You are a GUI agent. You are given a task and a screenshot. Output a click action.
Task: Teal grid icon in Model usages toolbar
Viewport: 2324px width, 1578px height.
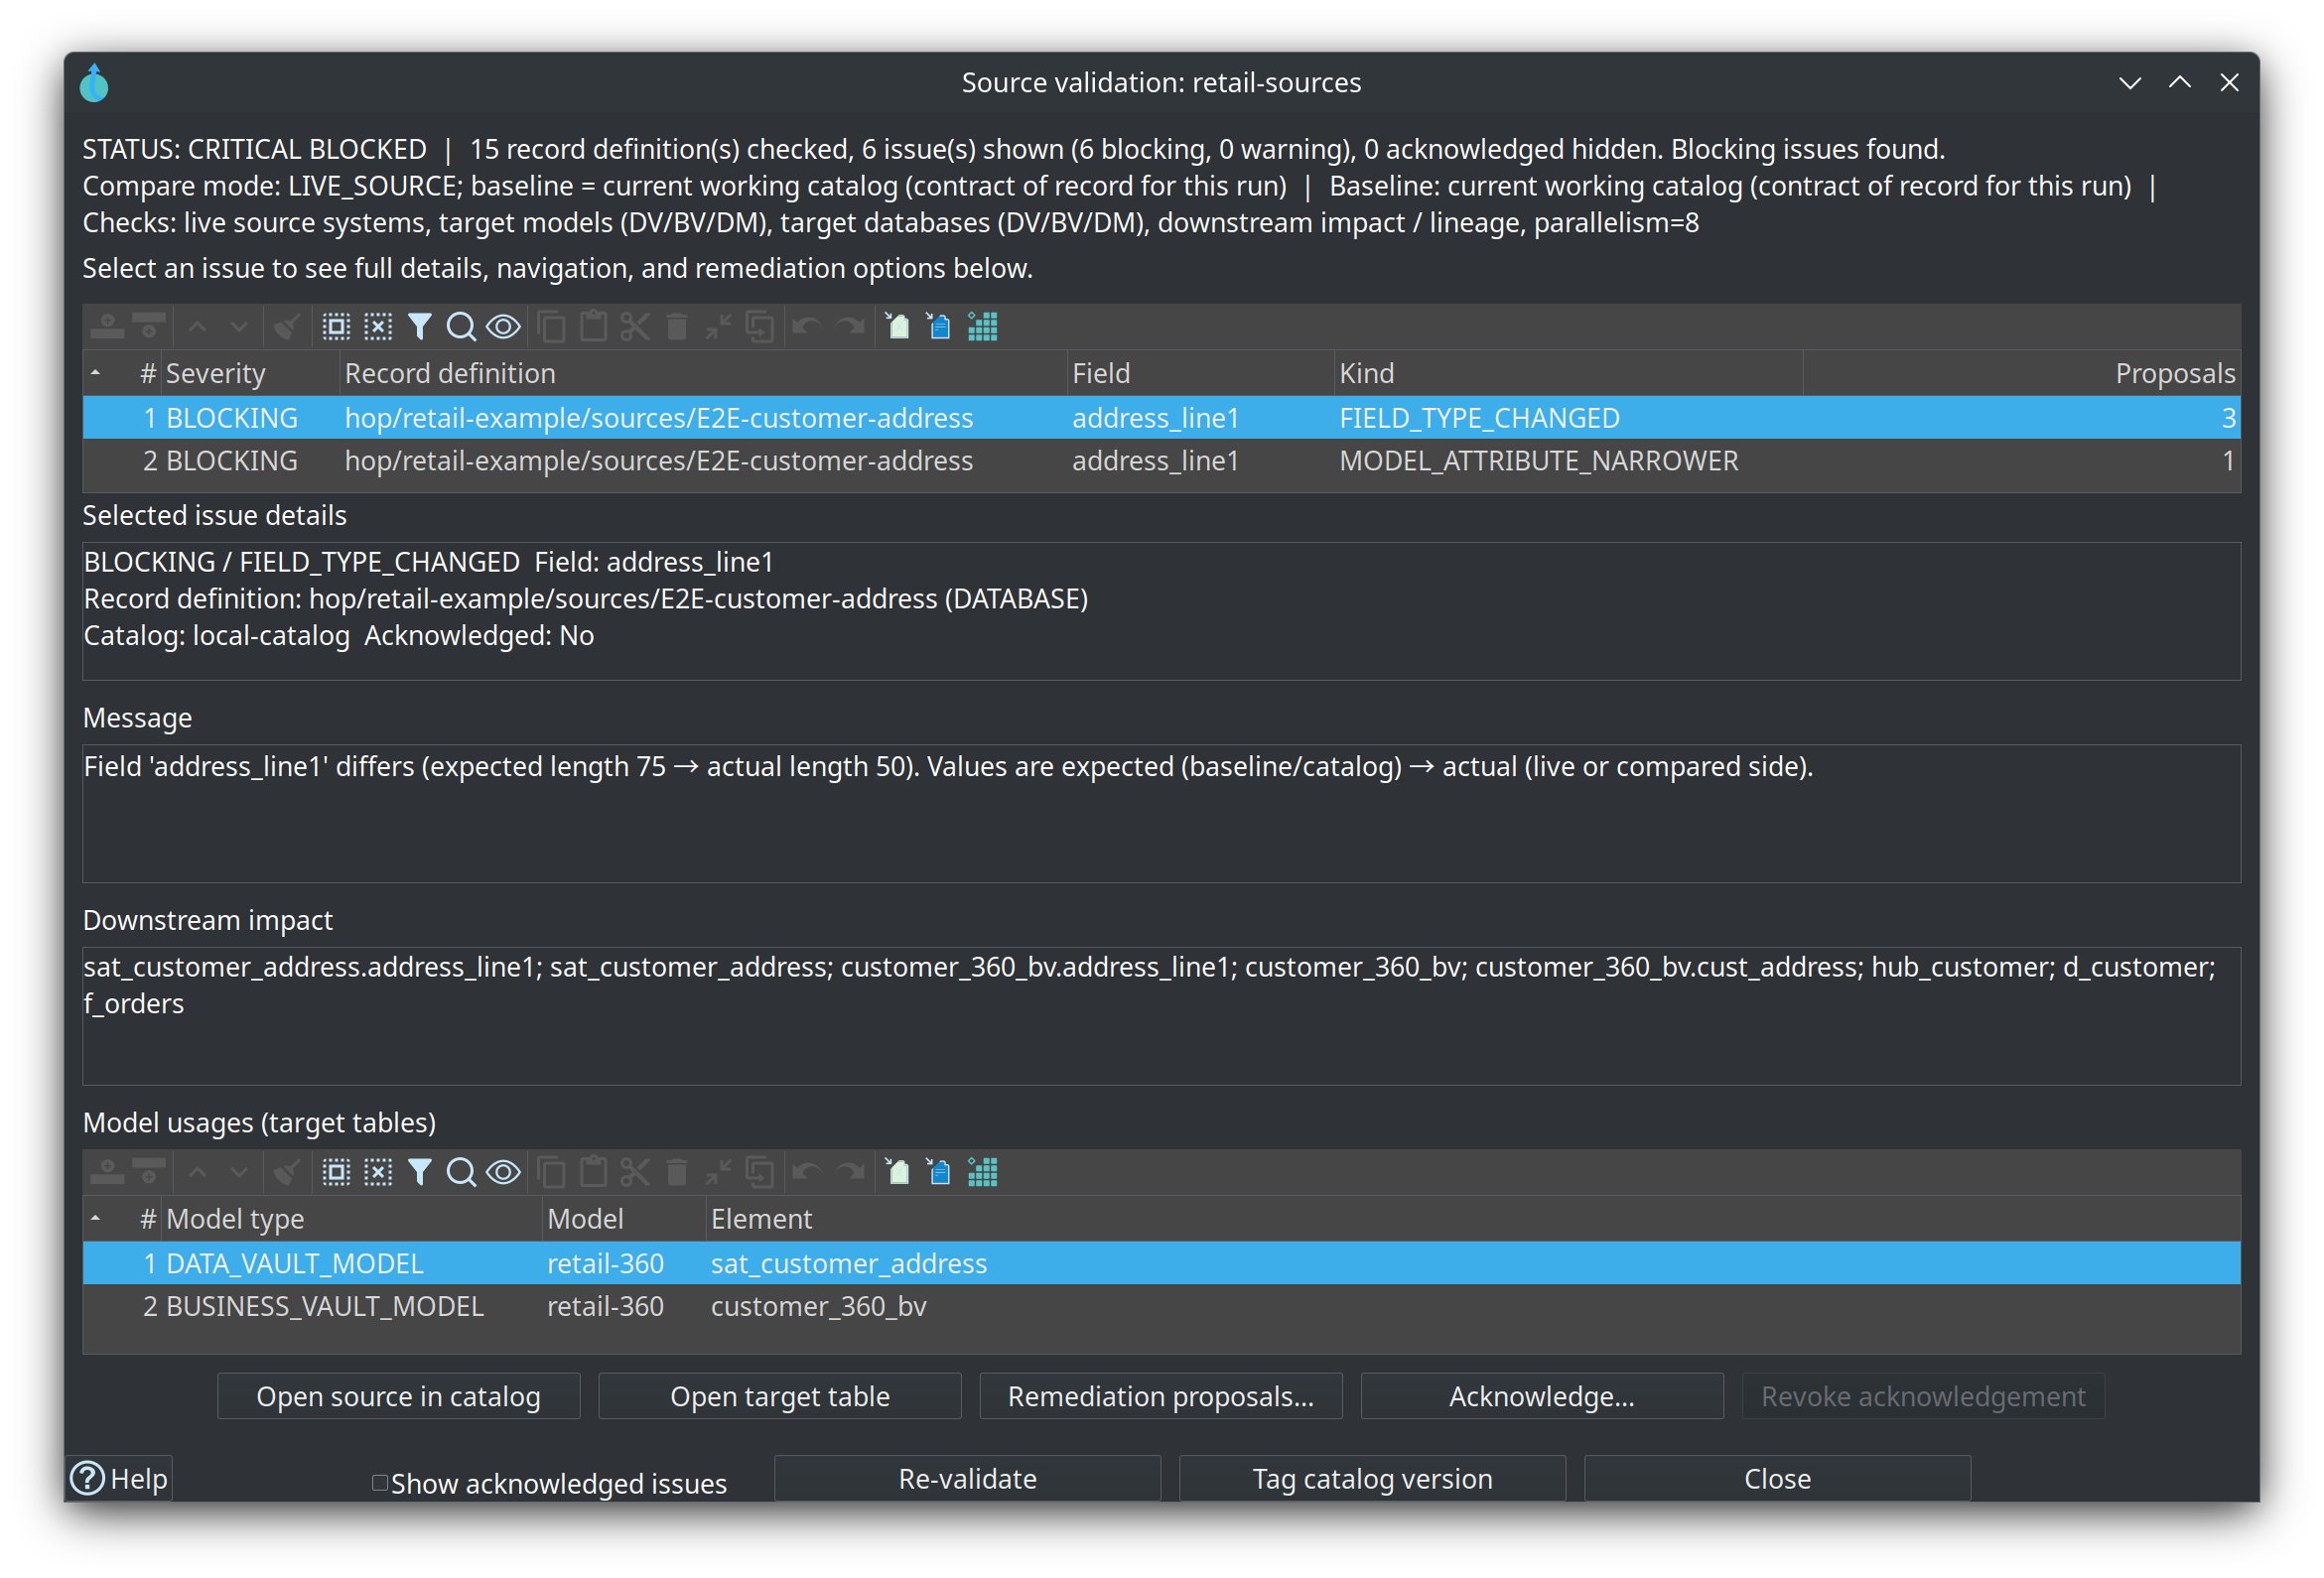point(982,1172)
